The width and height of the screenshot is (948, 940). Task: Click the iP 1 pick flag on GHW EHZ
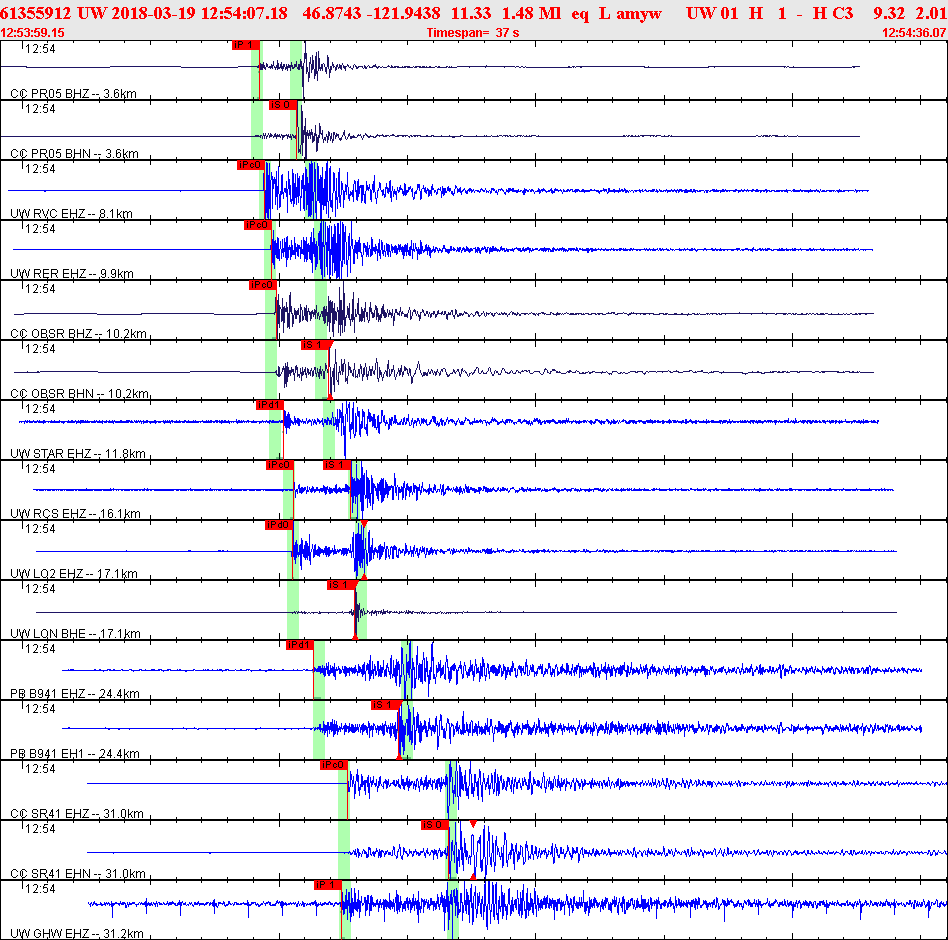click(328, 885)
